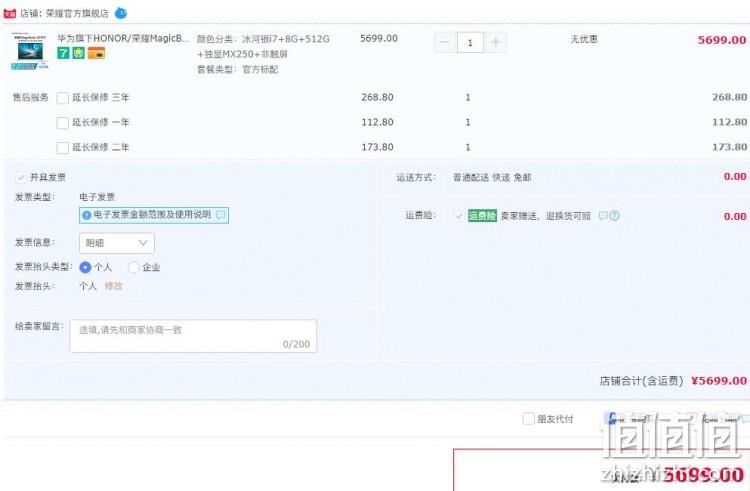Screen dimensions: 750x491
Task: Check the 延长保修 二年 option
Action: pos(63,148)
